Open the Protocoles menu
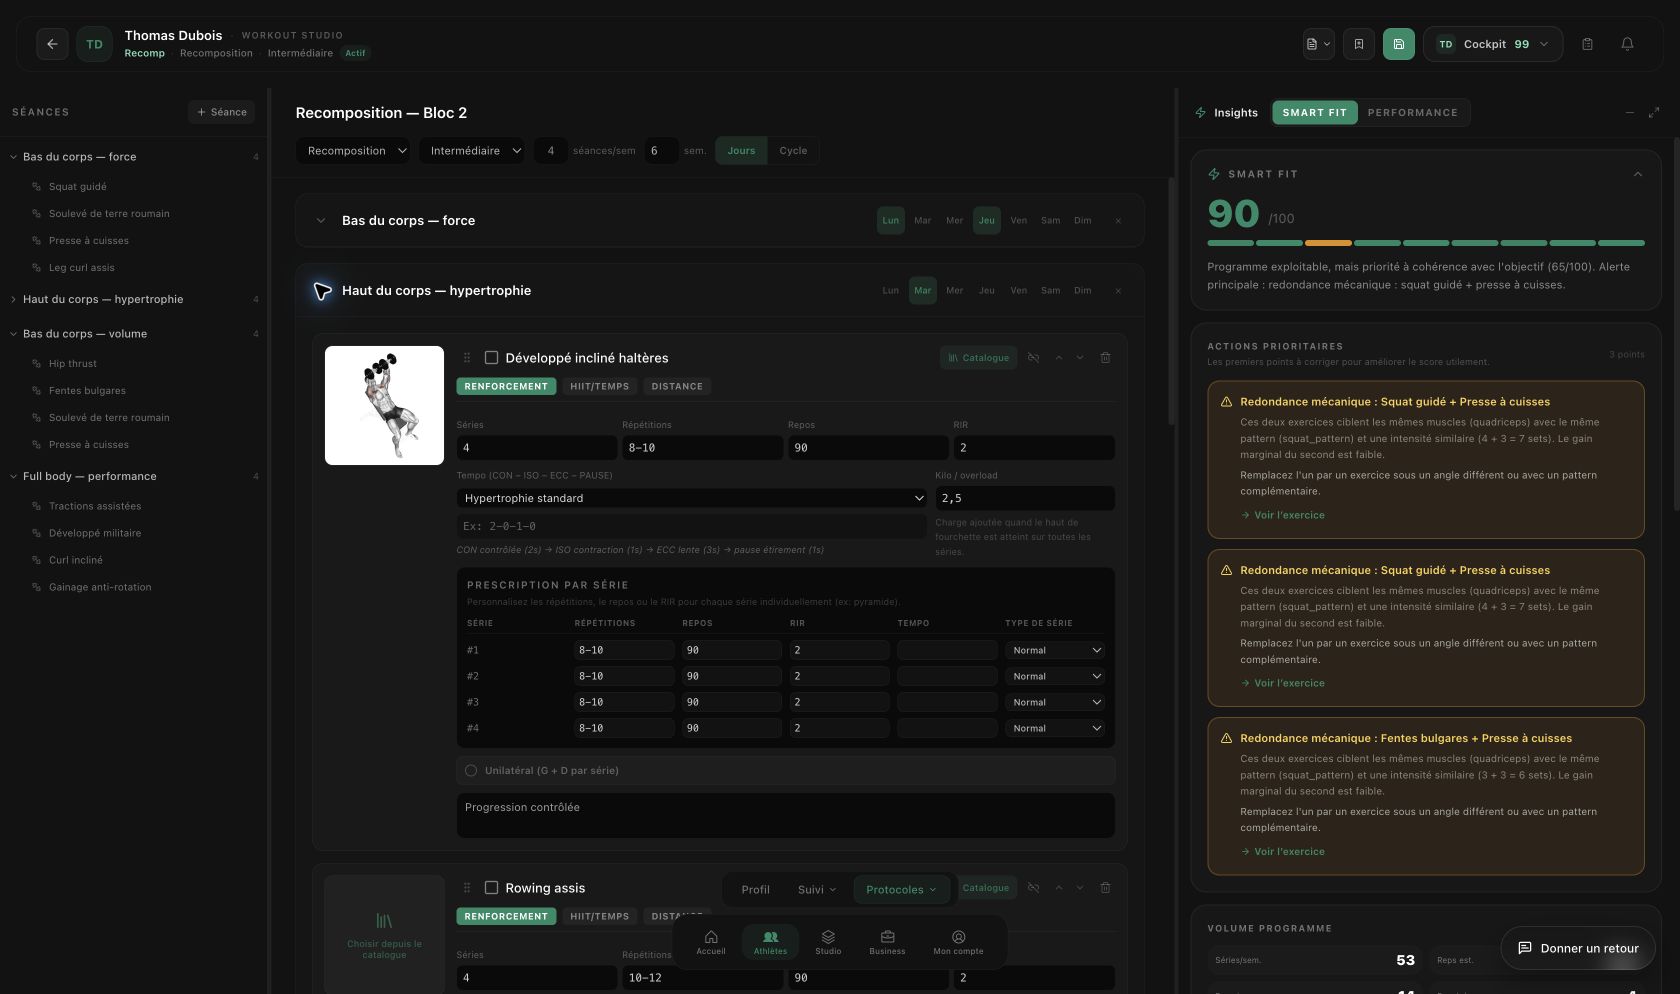1680x994 pixels. point(901,890)
